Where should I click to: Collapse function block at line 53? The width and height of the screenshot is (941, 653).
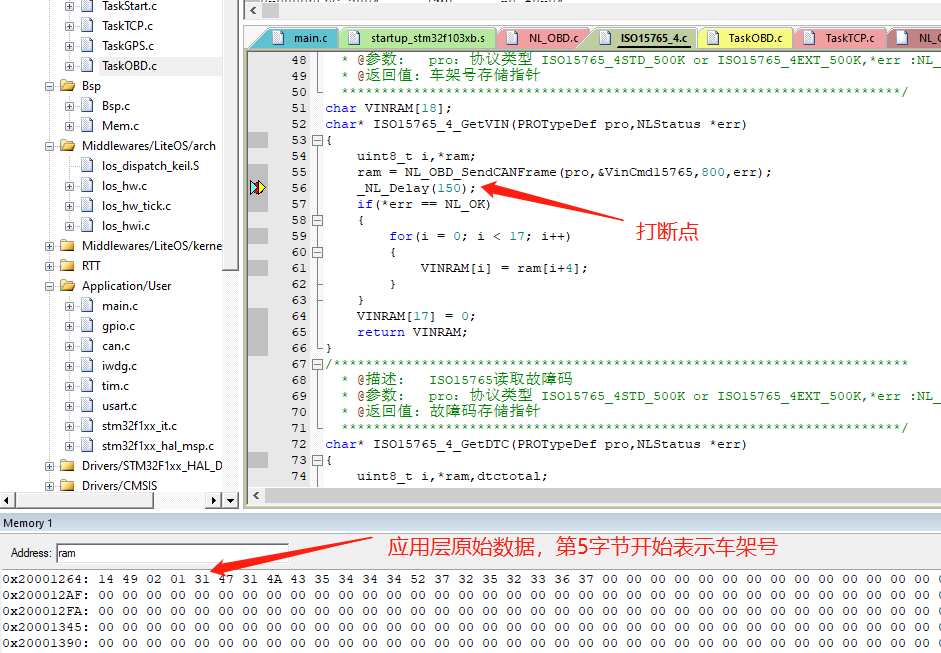tap(317, 140)
